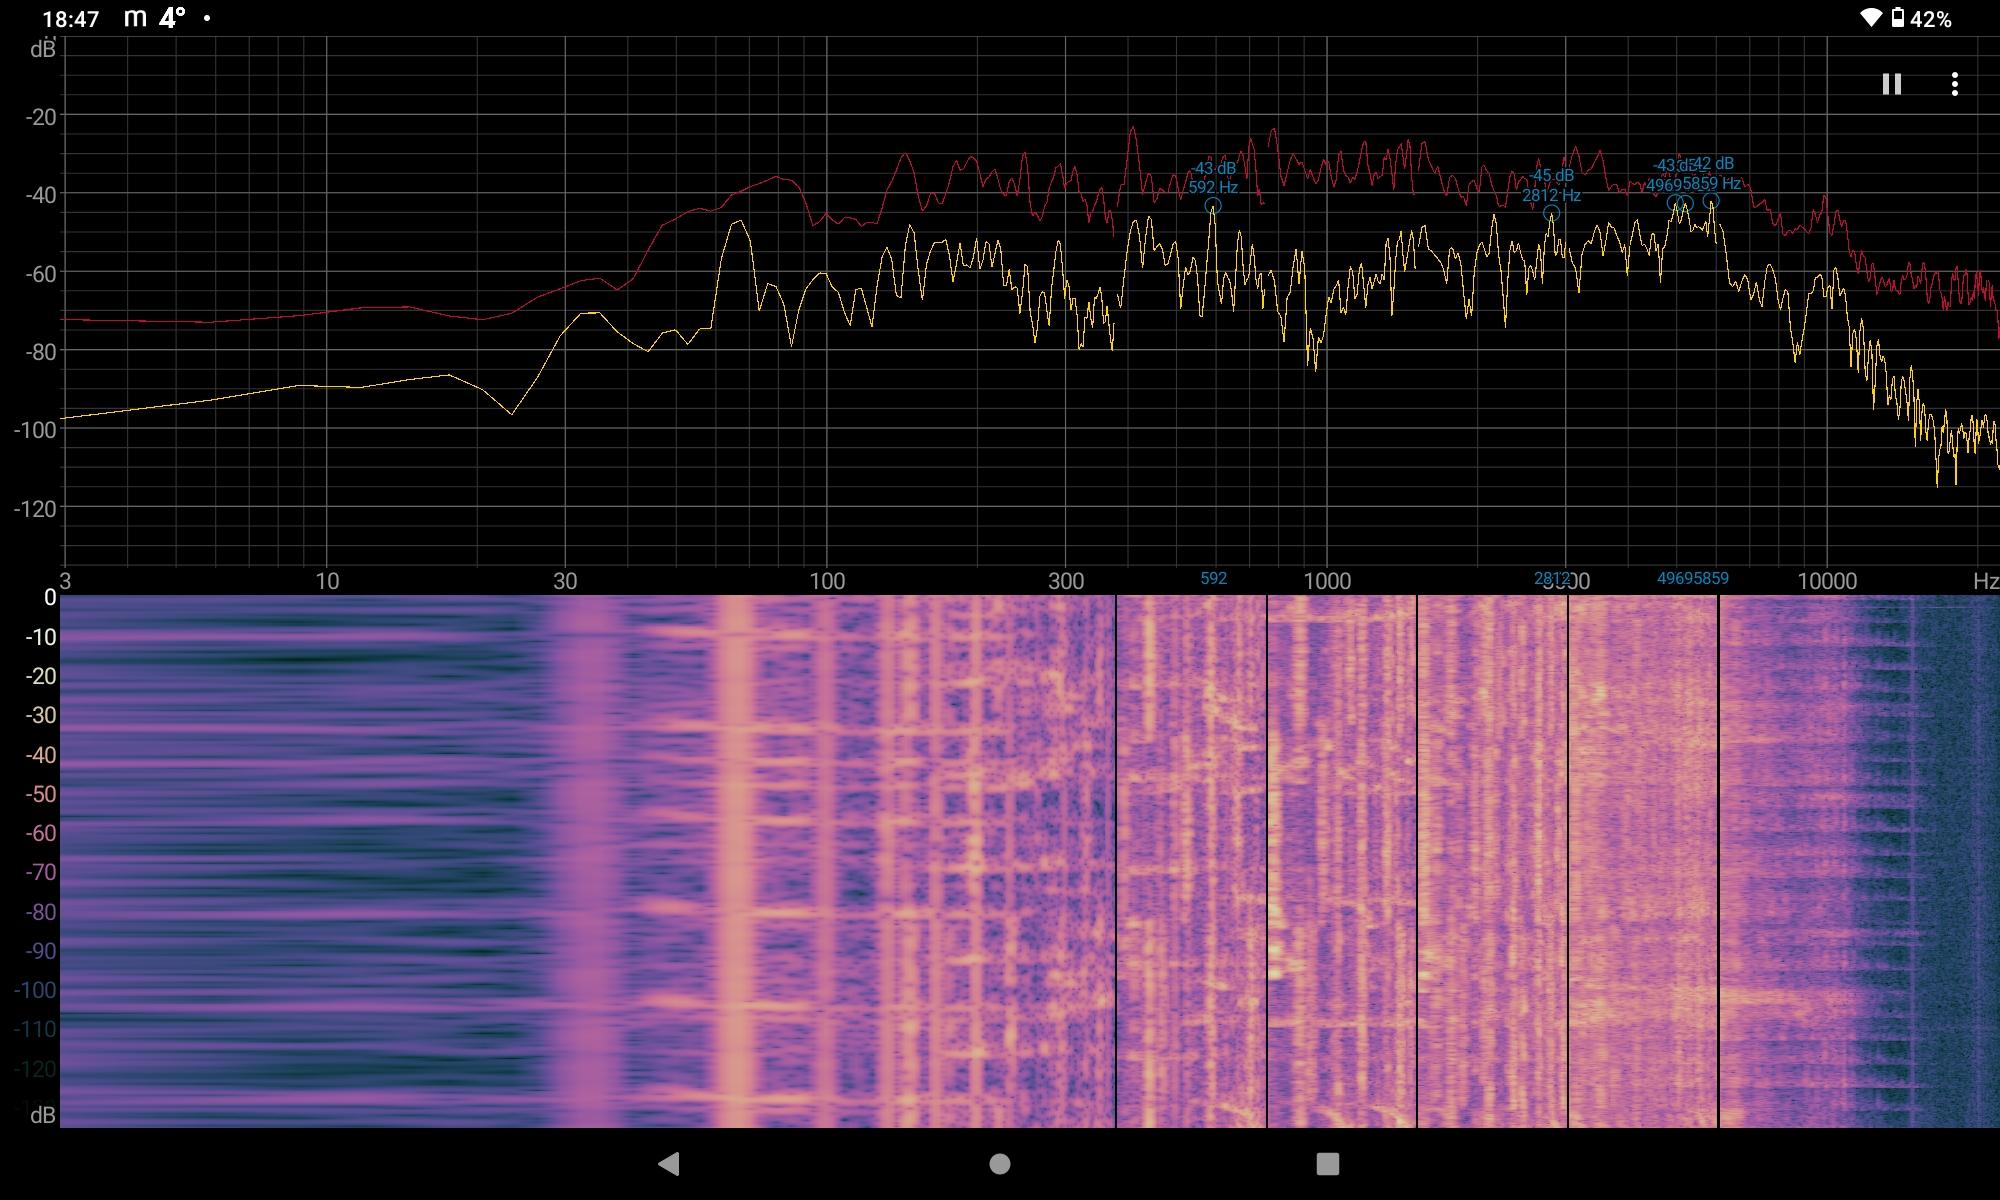Tap the 1000 Hz frequency axis label
Image resolution: width=2000 pixels, height=1200 pixels.
(x=1327, y=581)
